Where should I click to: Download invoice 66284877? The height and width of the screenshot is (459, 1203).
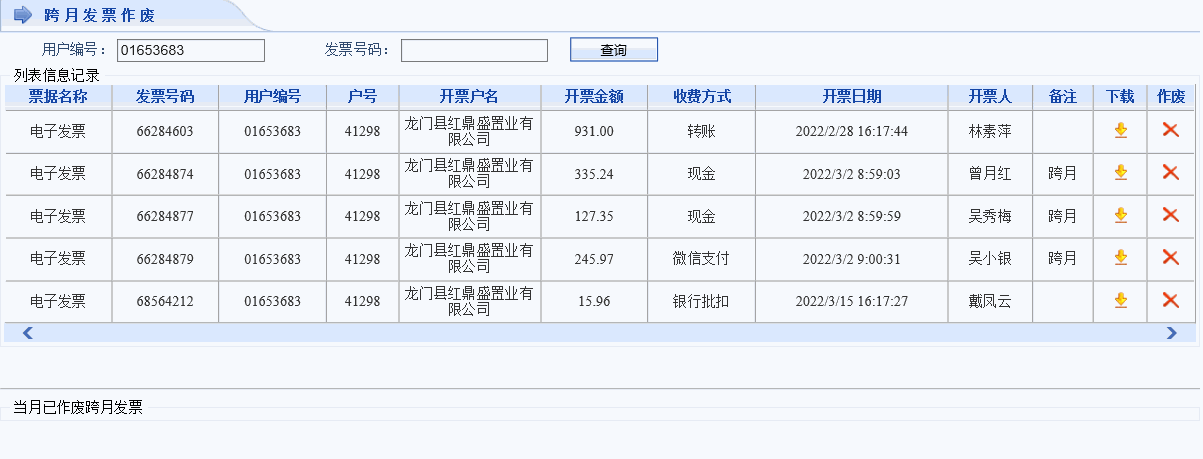pyautogui.click(x=1120, y=215)
